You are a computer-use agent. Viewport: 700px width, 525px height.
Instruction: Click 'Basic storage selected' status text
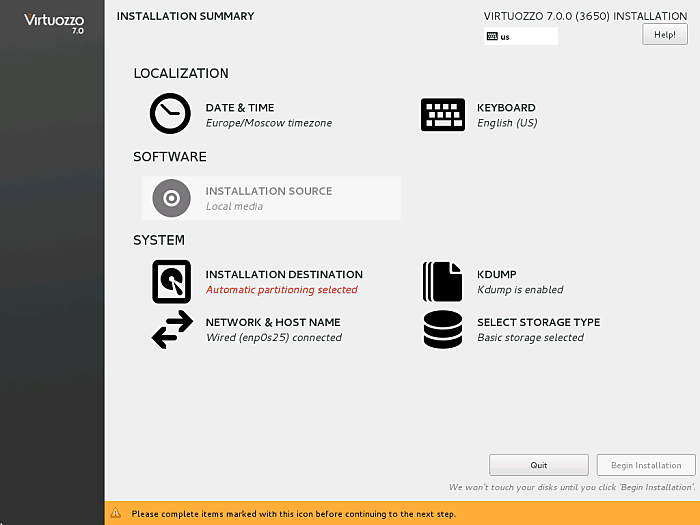click(x=530, y=338)
